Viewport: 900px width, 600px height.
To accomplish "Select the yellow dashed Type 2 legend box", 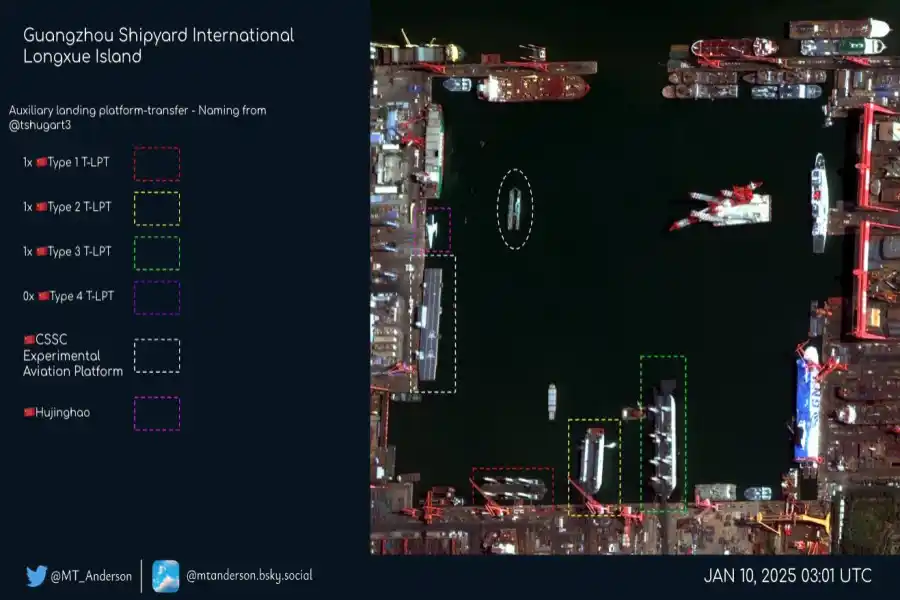I will coord(157,208).
